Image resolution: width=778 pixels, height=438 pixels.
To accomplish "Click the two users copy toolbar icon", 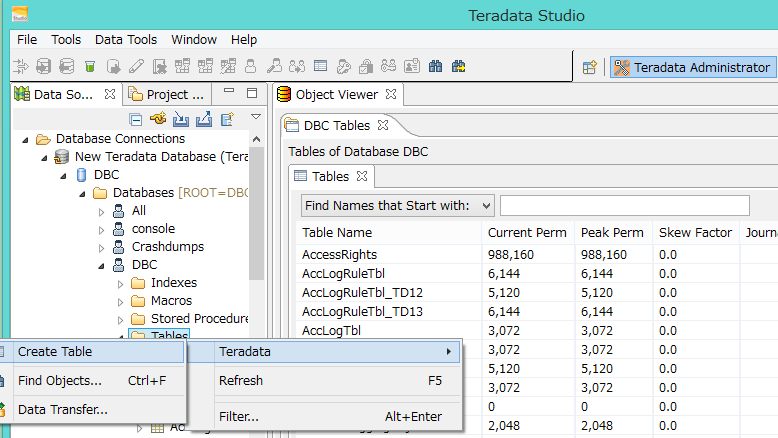I will tap(297, 66).
